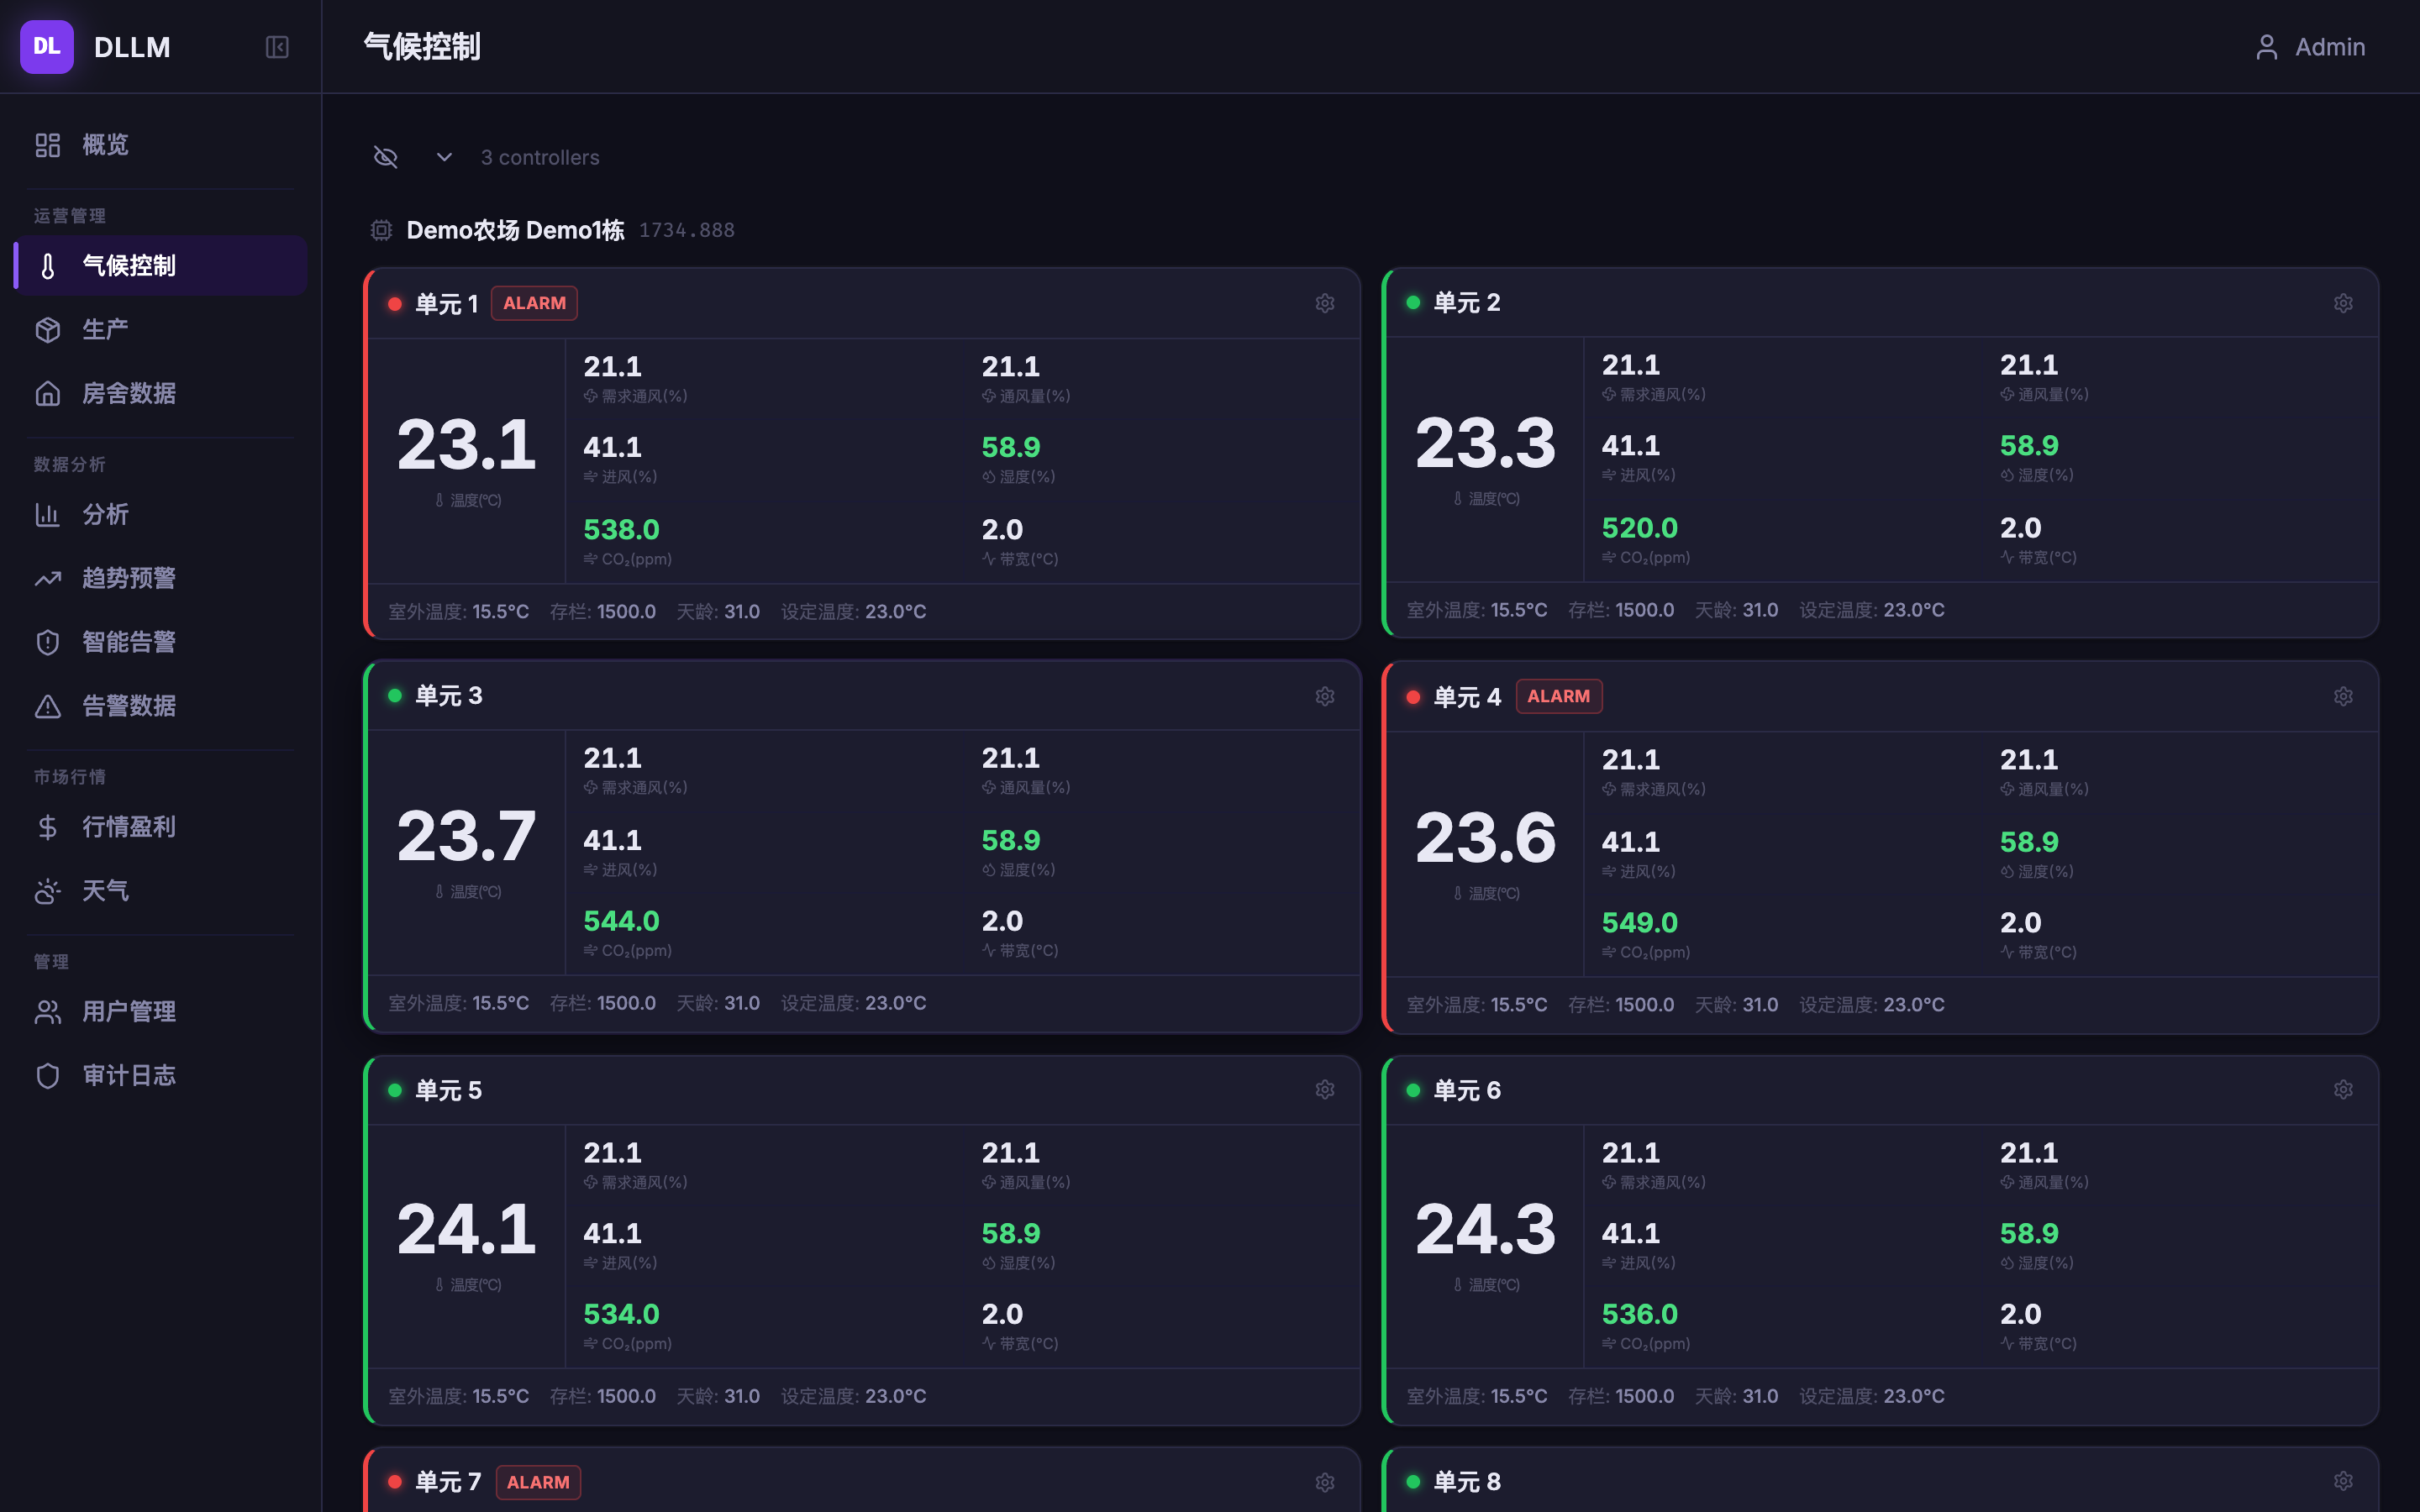Click the 单元 5 card title

[x=449, y=1090]
